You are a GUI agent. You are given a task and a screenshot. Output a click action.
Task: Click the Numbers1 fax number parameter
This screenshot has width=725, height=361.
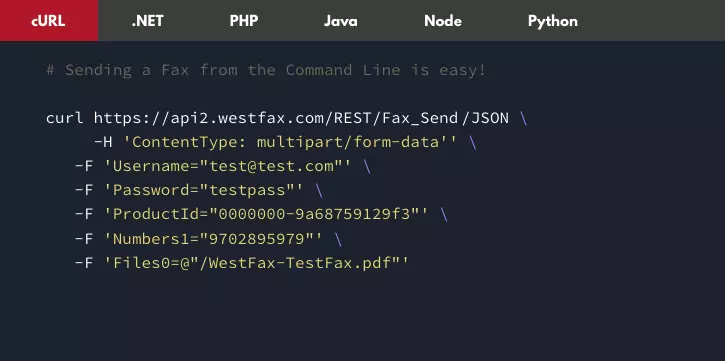click(x=209, y=239)
